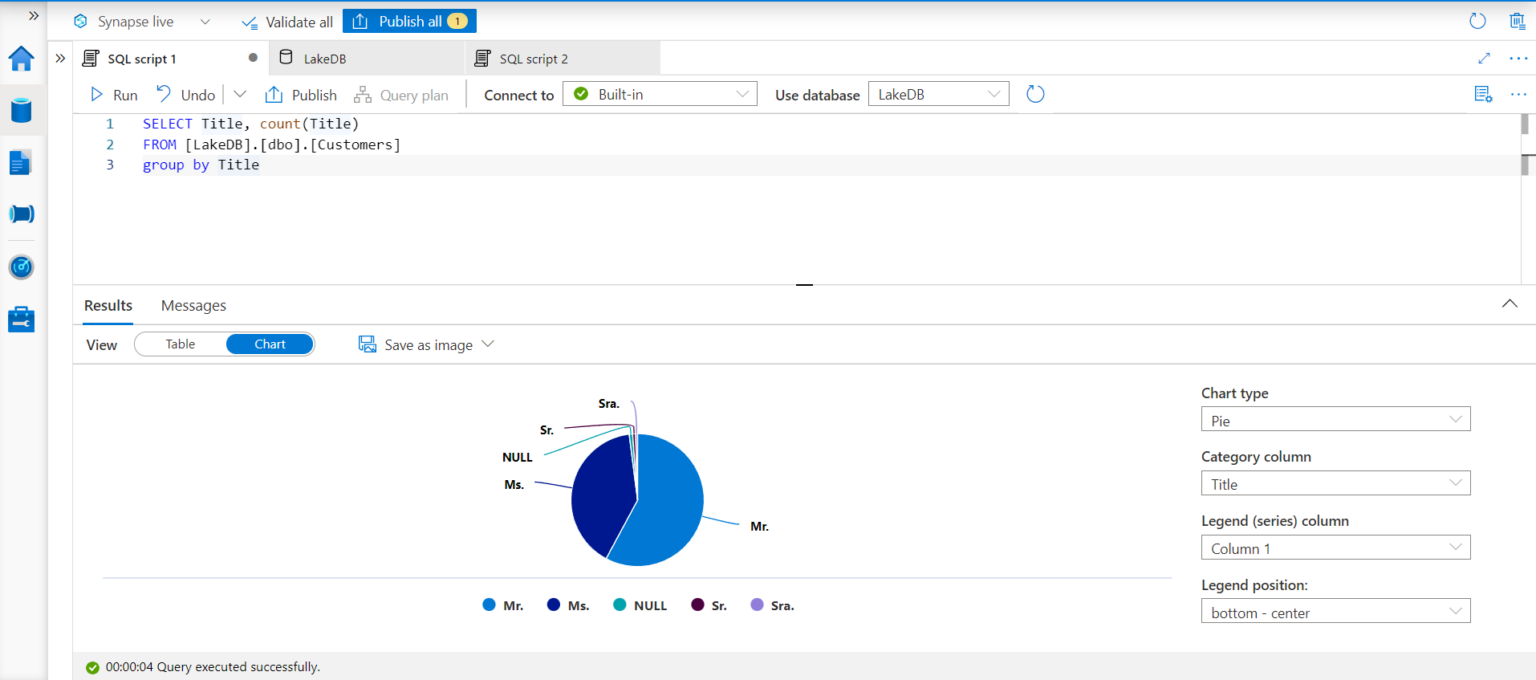Collapse the results panel with chevron

(x=1510, y=304)
